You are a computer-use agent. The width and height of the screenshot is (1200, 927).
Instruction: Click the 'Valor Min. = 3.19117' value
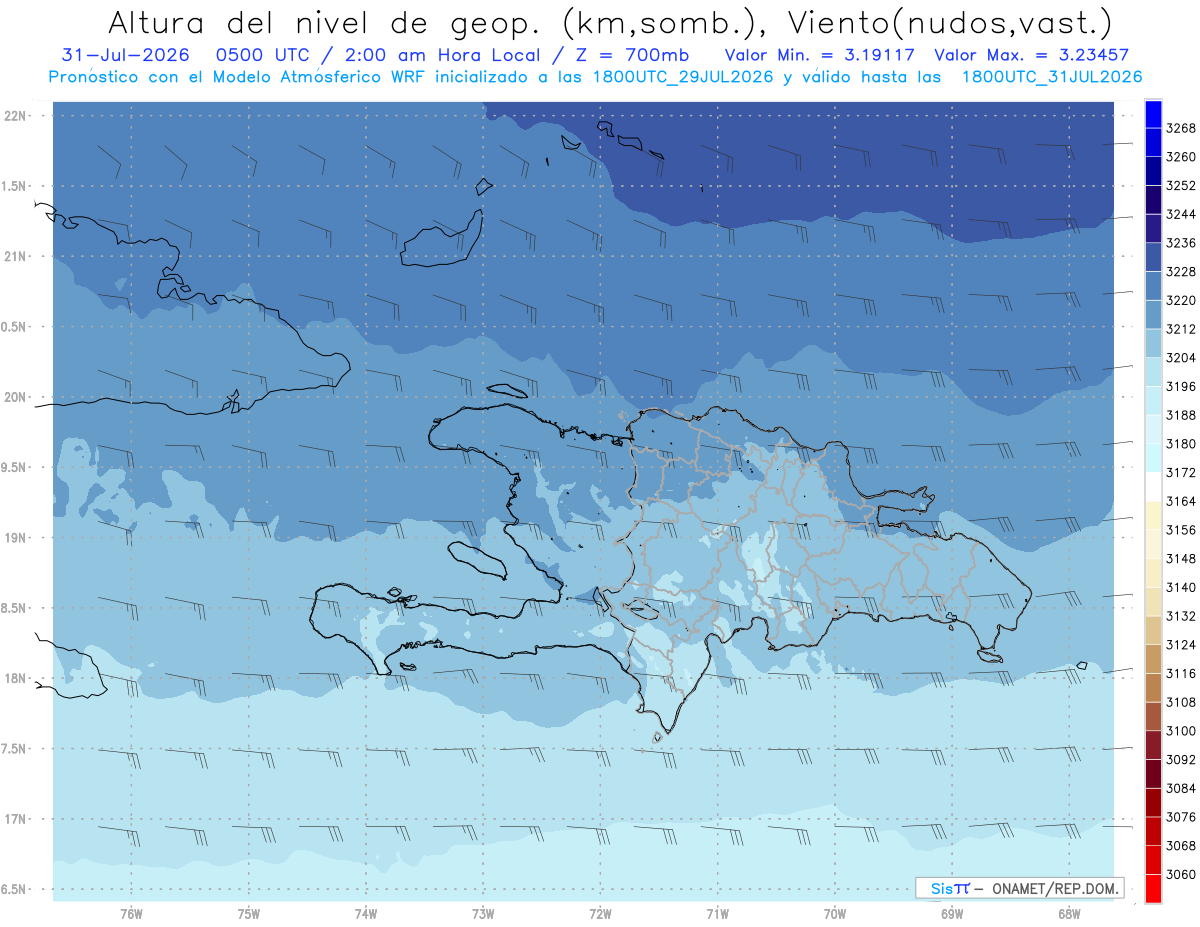pyautogui.click(x=819, y=56)
